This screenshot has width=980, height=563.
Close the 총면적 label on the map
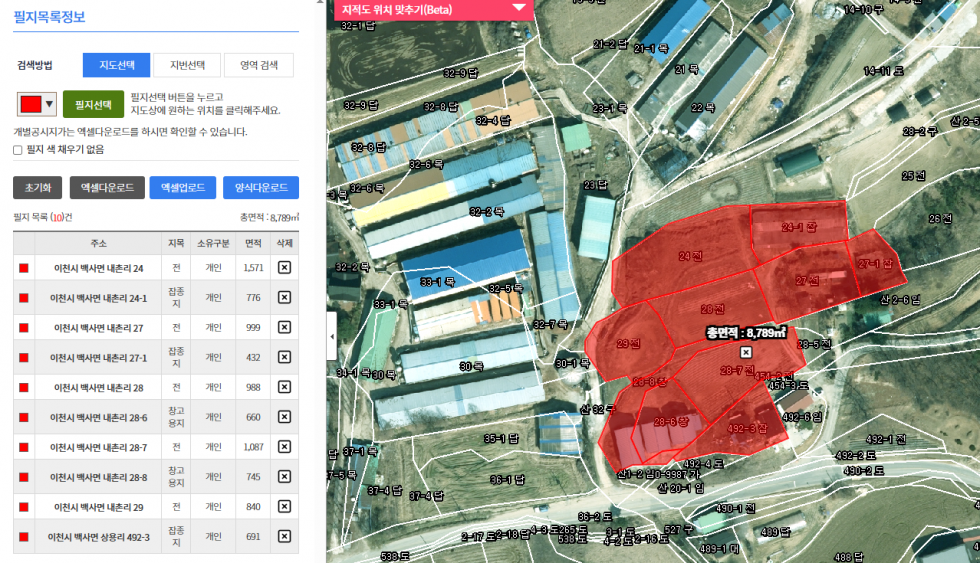click(746, 352)
